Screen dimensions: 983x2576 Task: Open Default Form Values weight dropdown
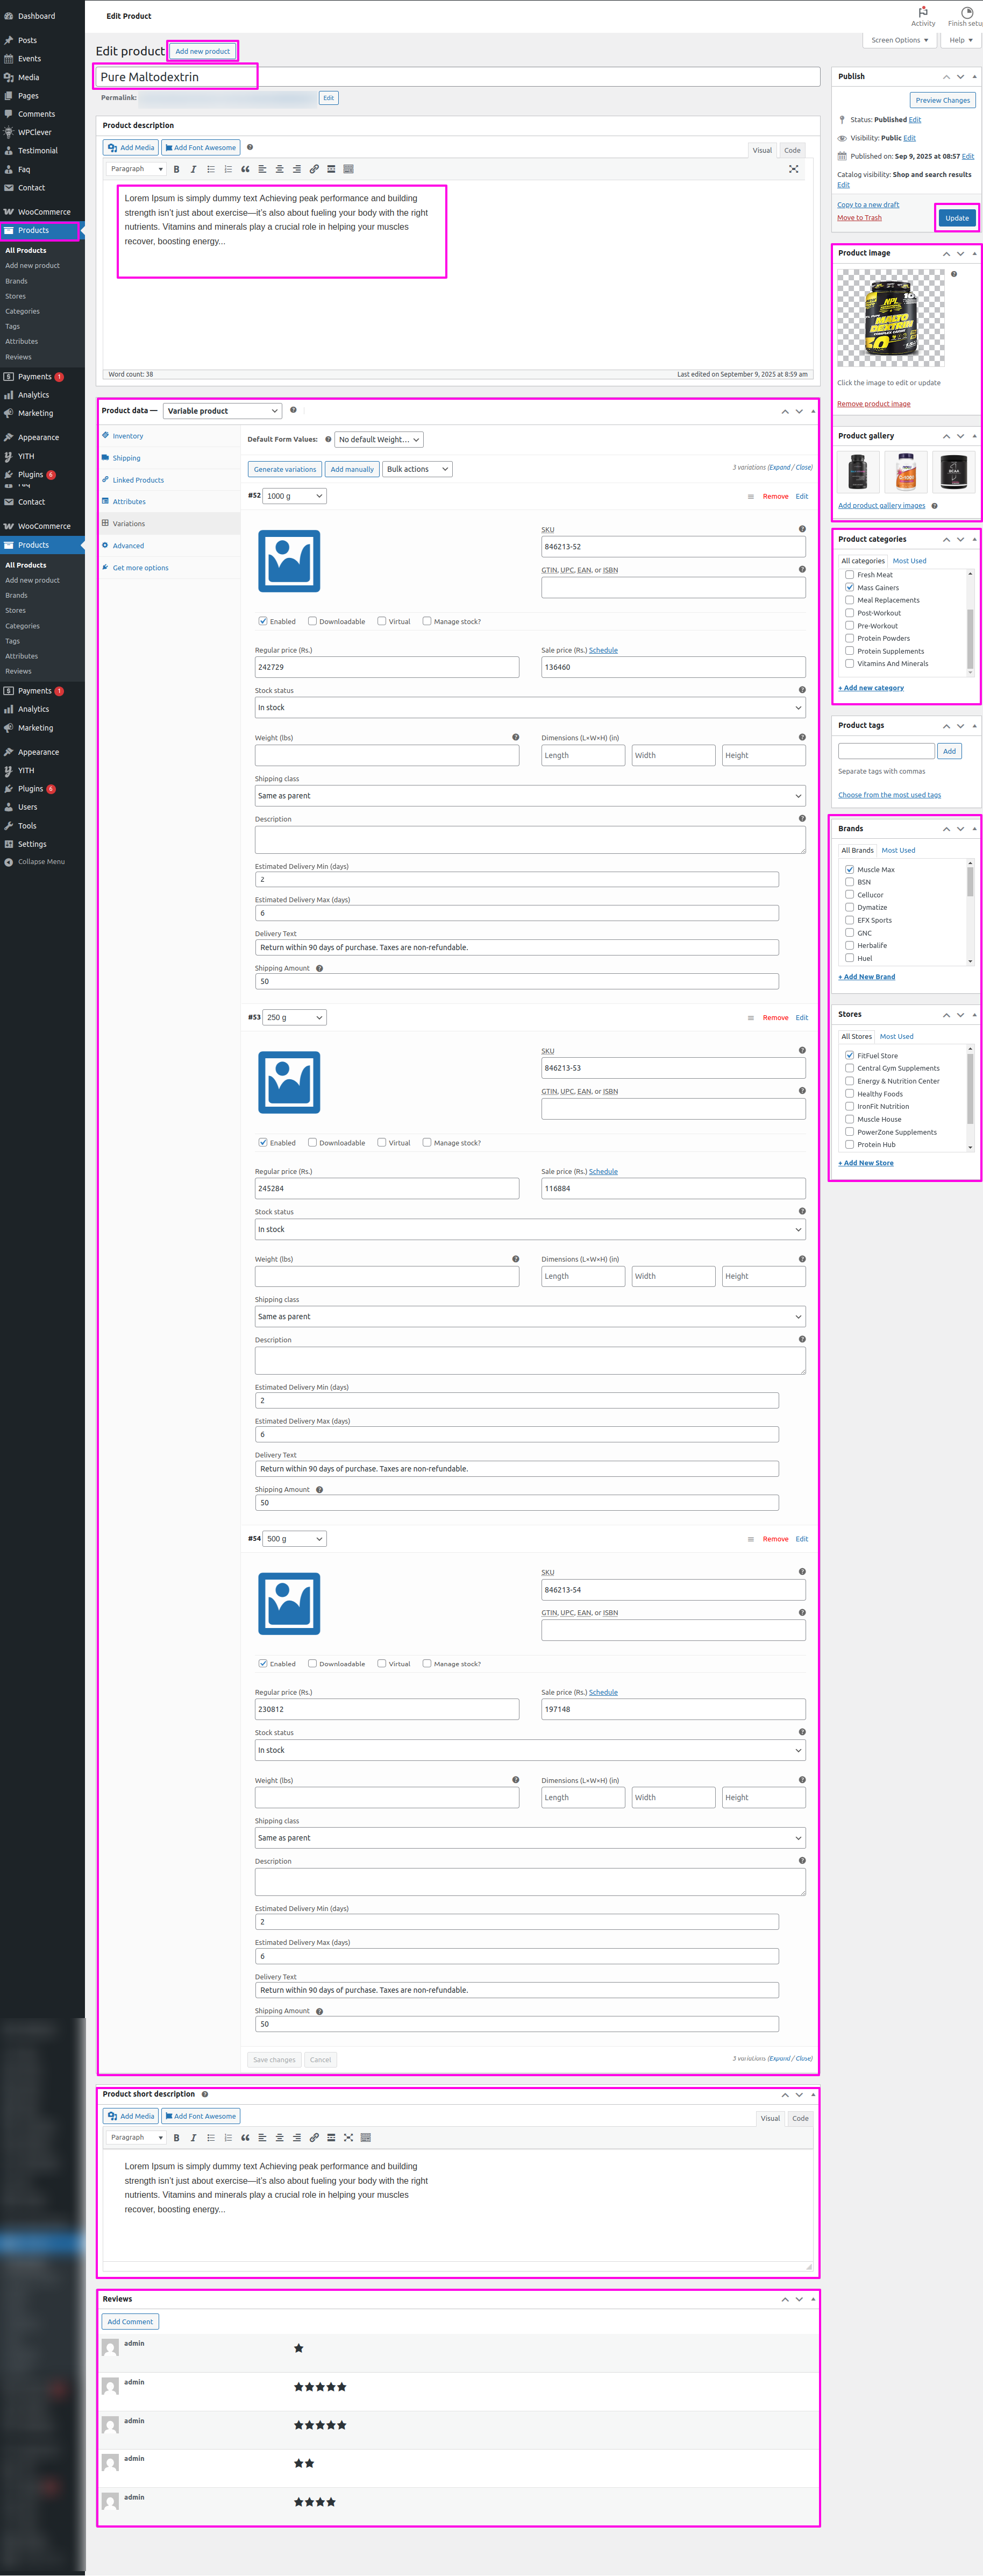click(378, 440)
